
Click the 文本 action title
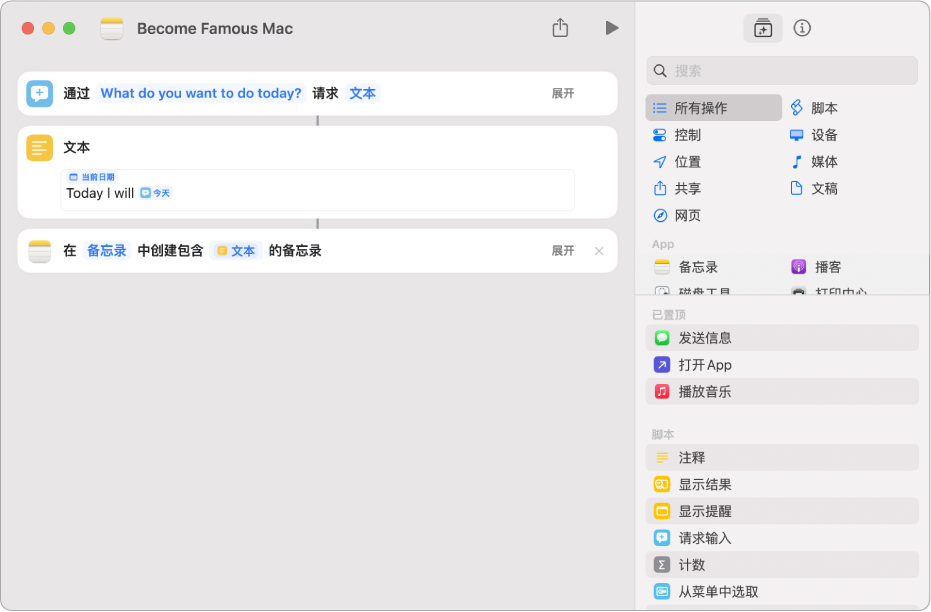[x=77, y=147]
